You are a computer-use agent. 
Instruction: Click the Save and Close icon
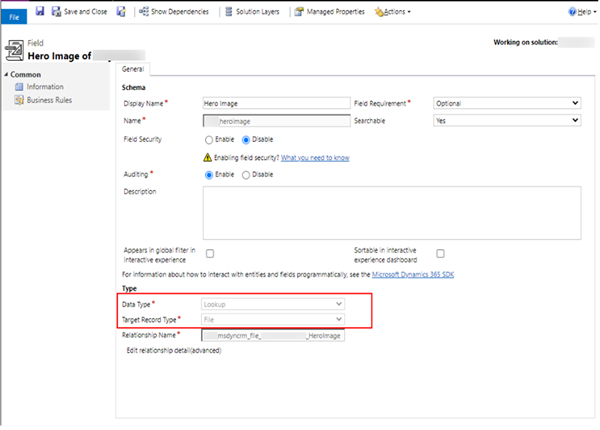point(55,11)
